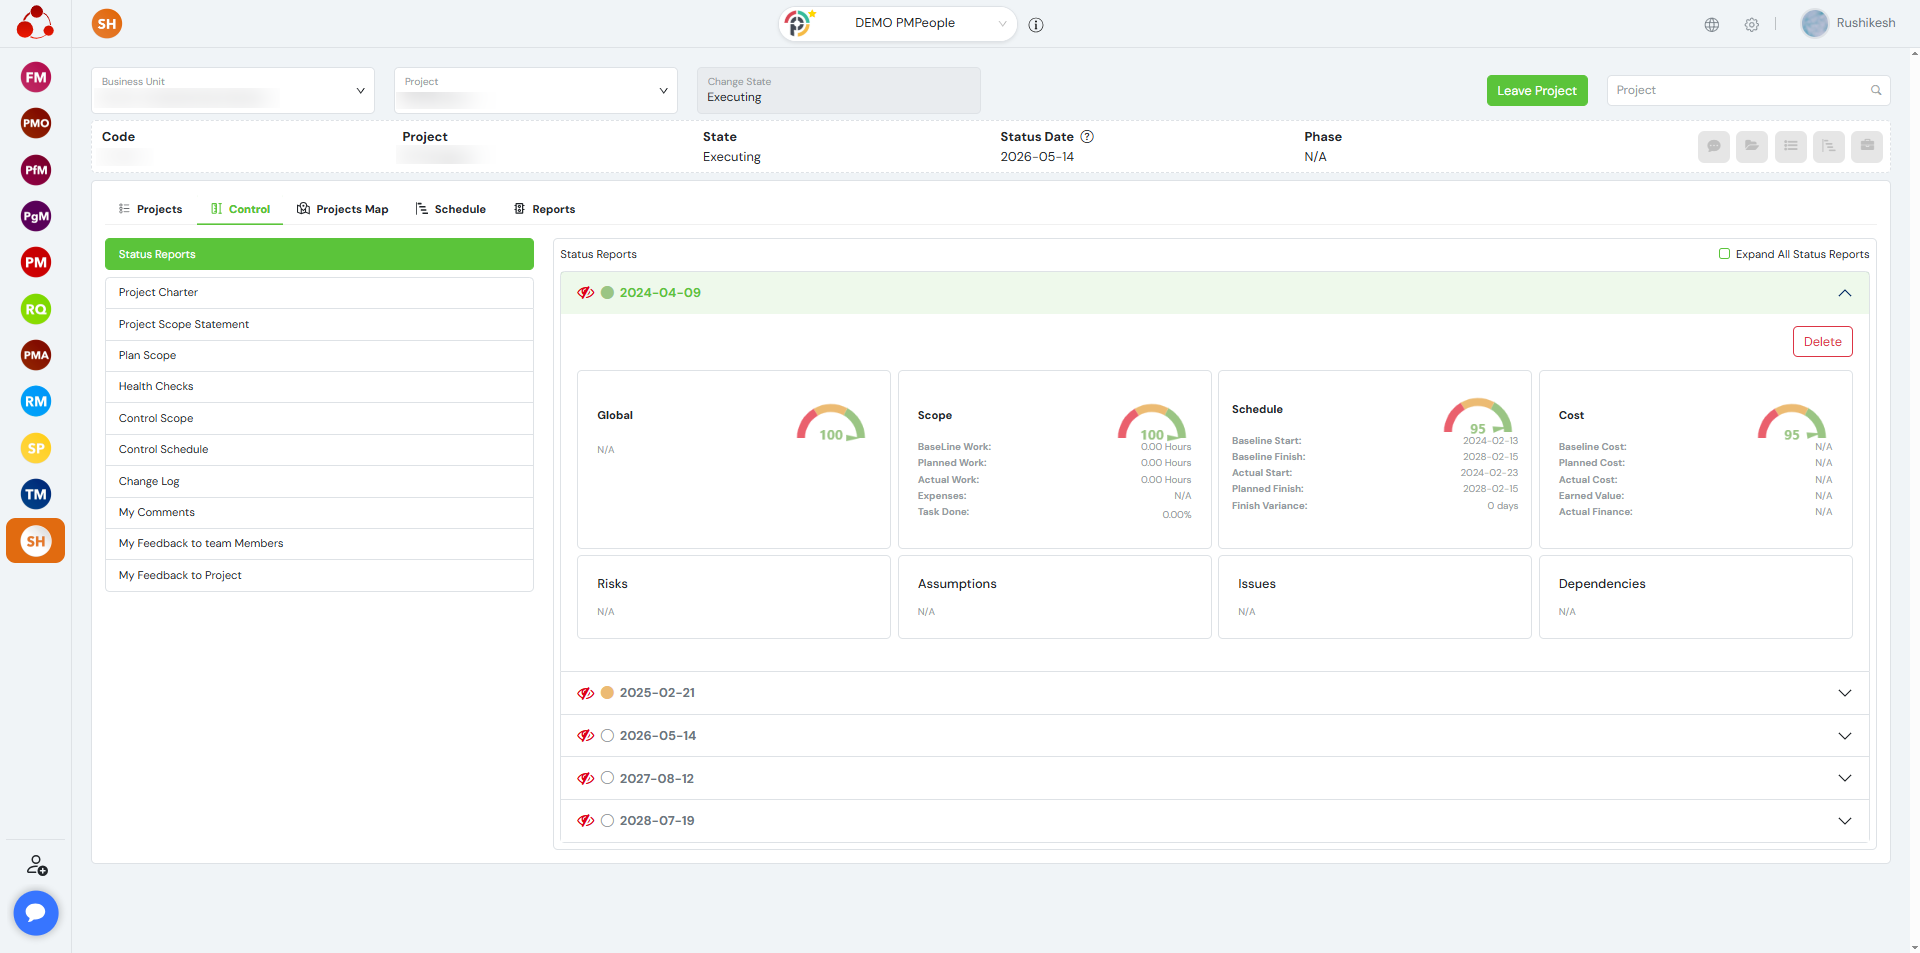The height and width of the screenshot is (953, 1920).
Task: Switch to the Schedule tab
Action: coord(451,209)
